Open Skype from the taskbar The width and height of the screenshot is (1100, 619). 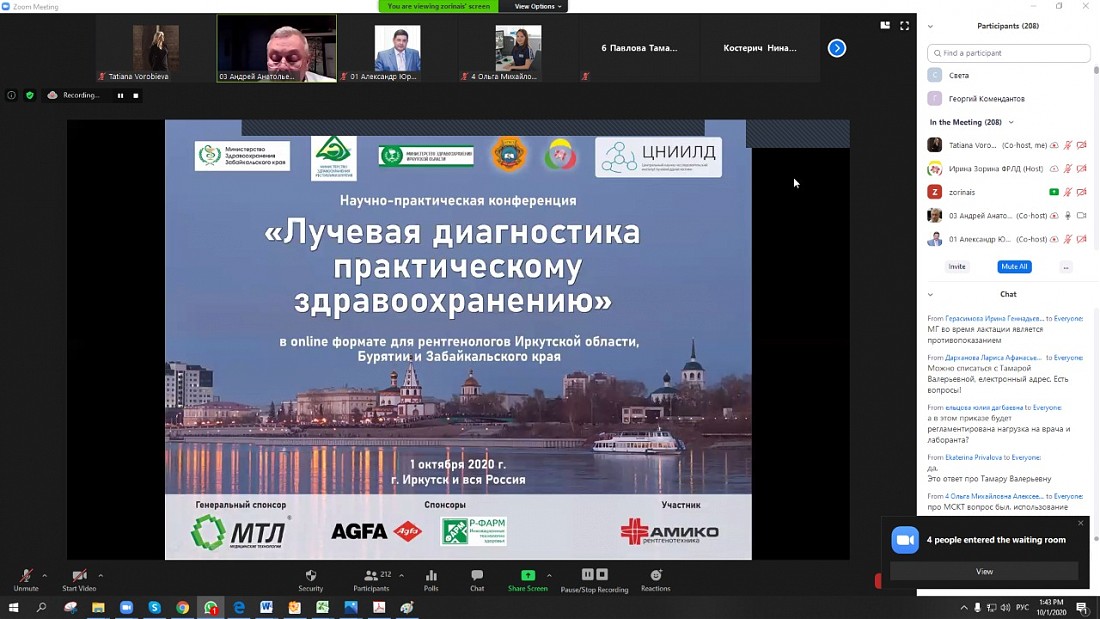[154, 607]
